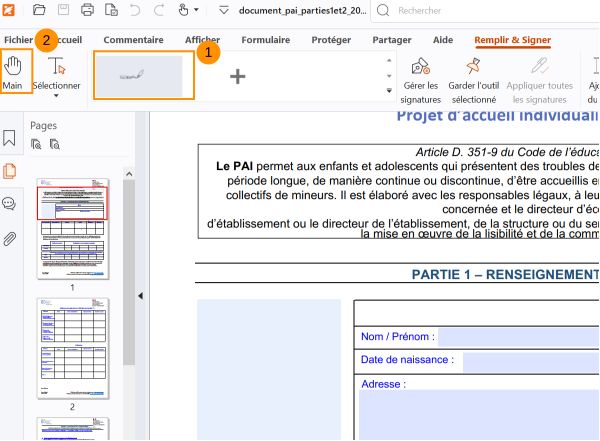Screen dimensions: 600x441
Task: Select page 2 thumbnail
Action: pyautogui.click(x=73, y=348)
